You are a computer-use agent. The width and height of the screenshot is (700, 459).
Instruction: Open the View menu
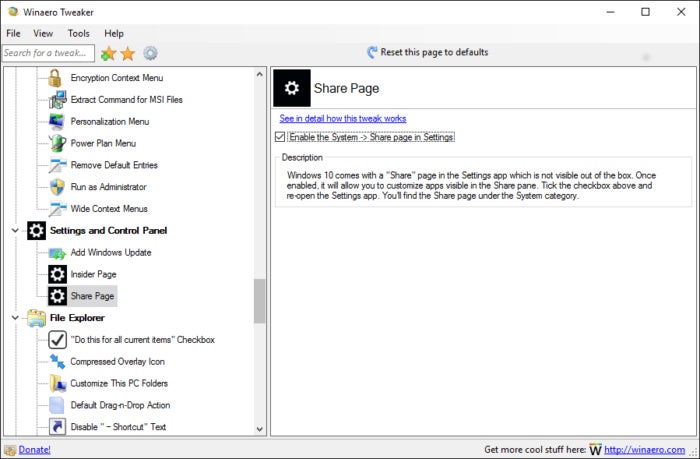pyautogui.click(x=43, y=33)
